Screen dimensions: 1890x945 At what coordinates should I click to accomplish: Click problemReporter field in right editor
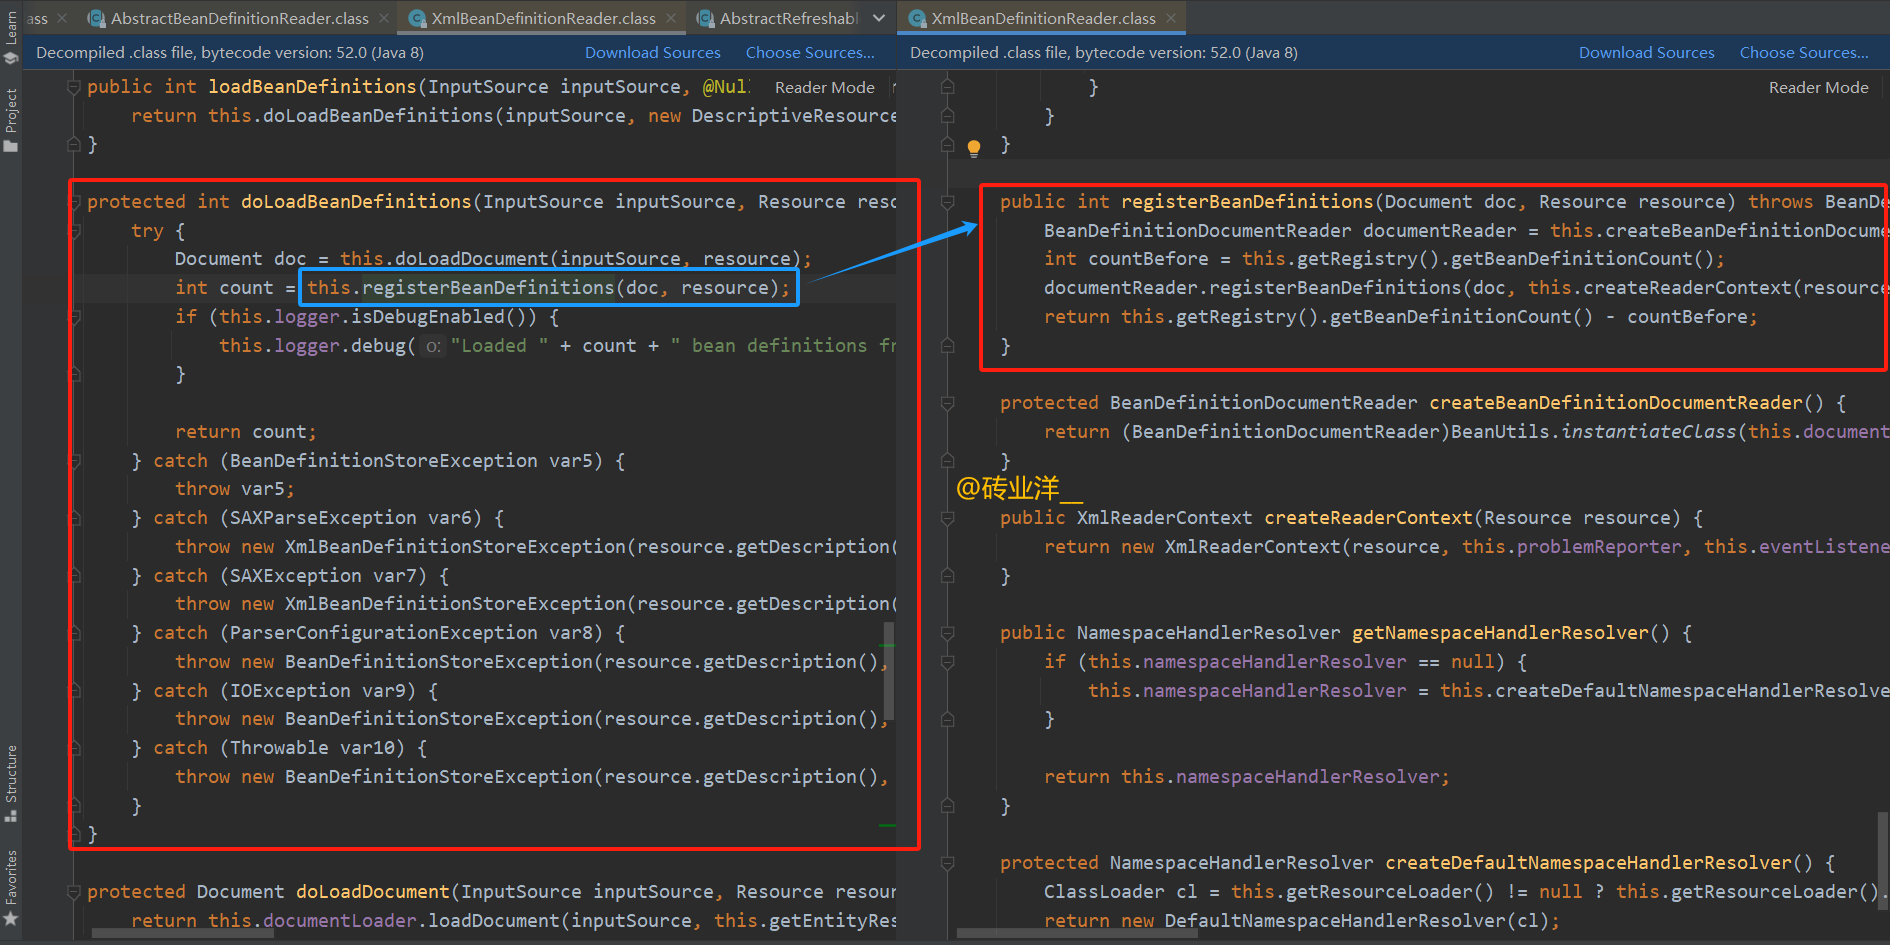[x=1599, y=547]
